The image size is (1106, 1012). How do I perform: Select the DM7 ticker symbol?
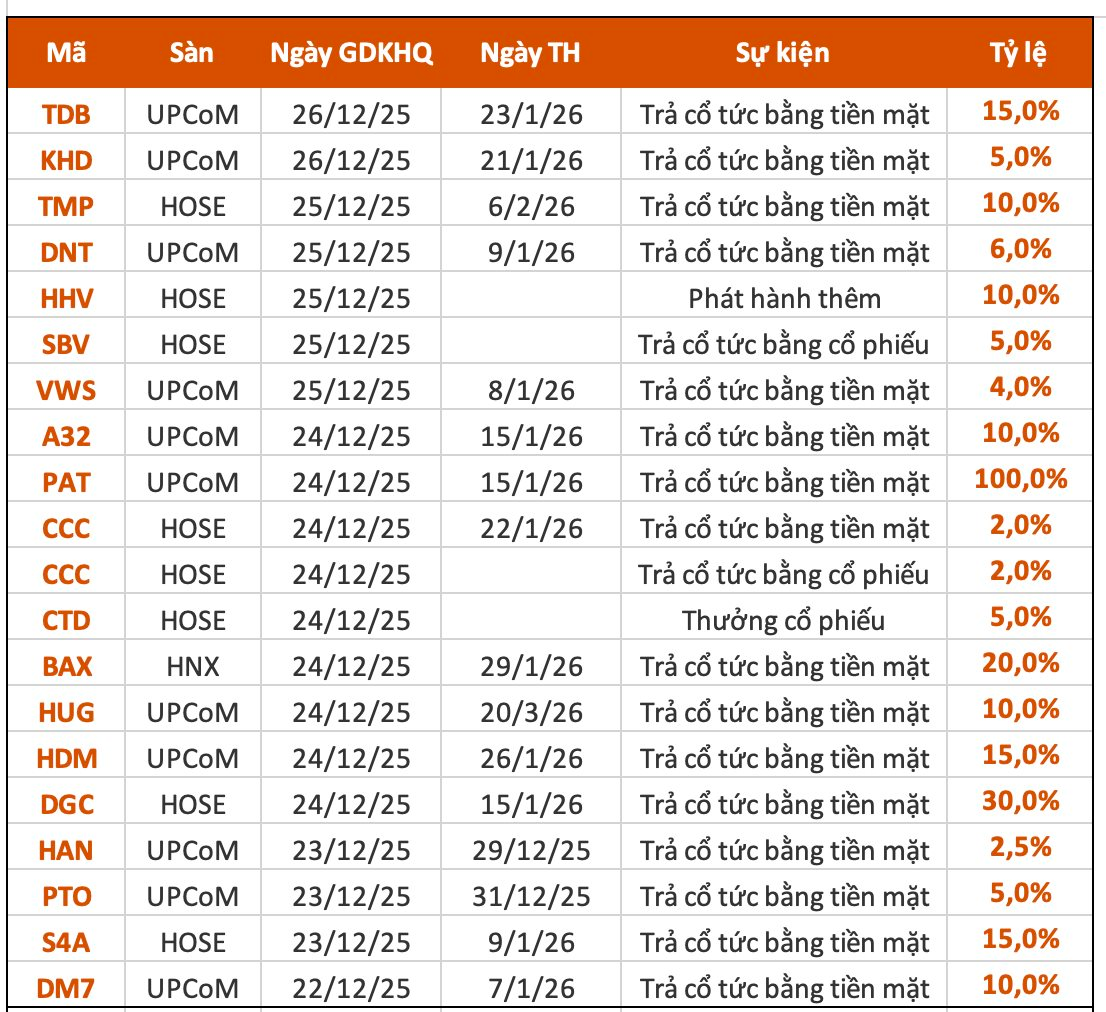tap(66, 989)
